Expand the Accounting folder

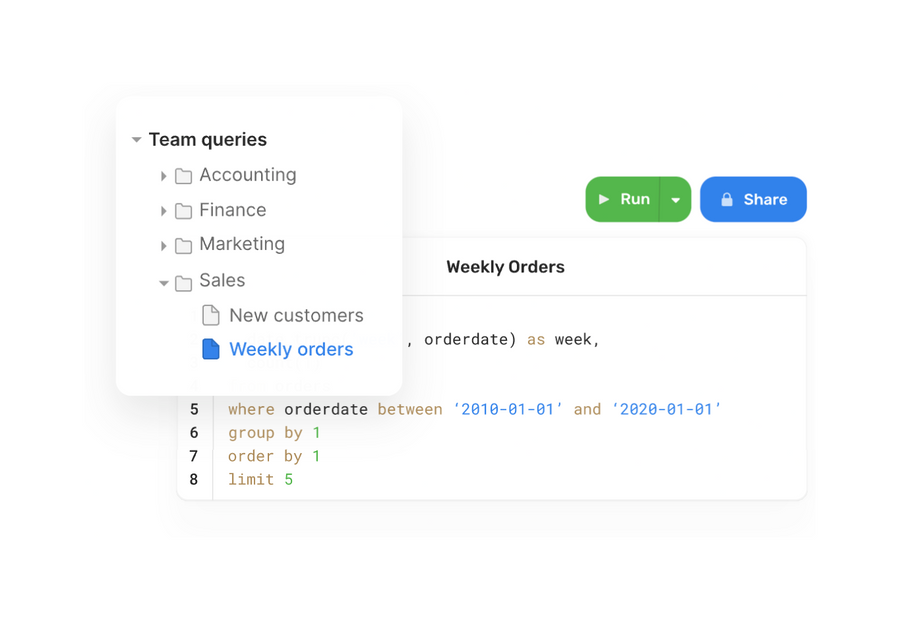tap(164, 175)
